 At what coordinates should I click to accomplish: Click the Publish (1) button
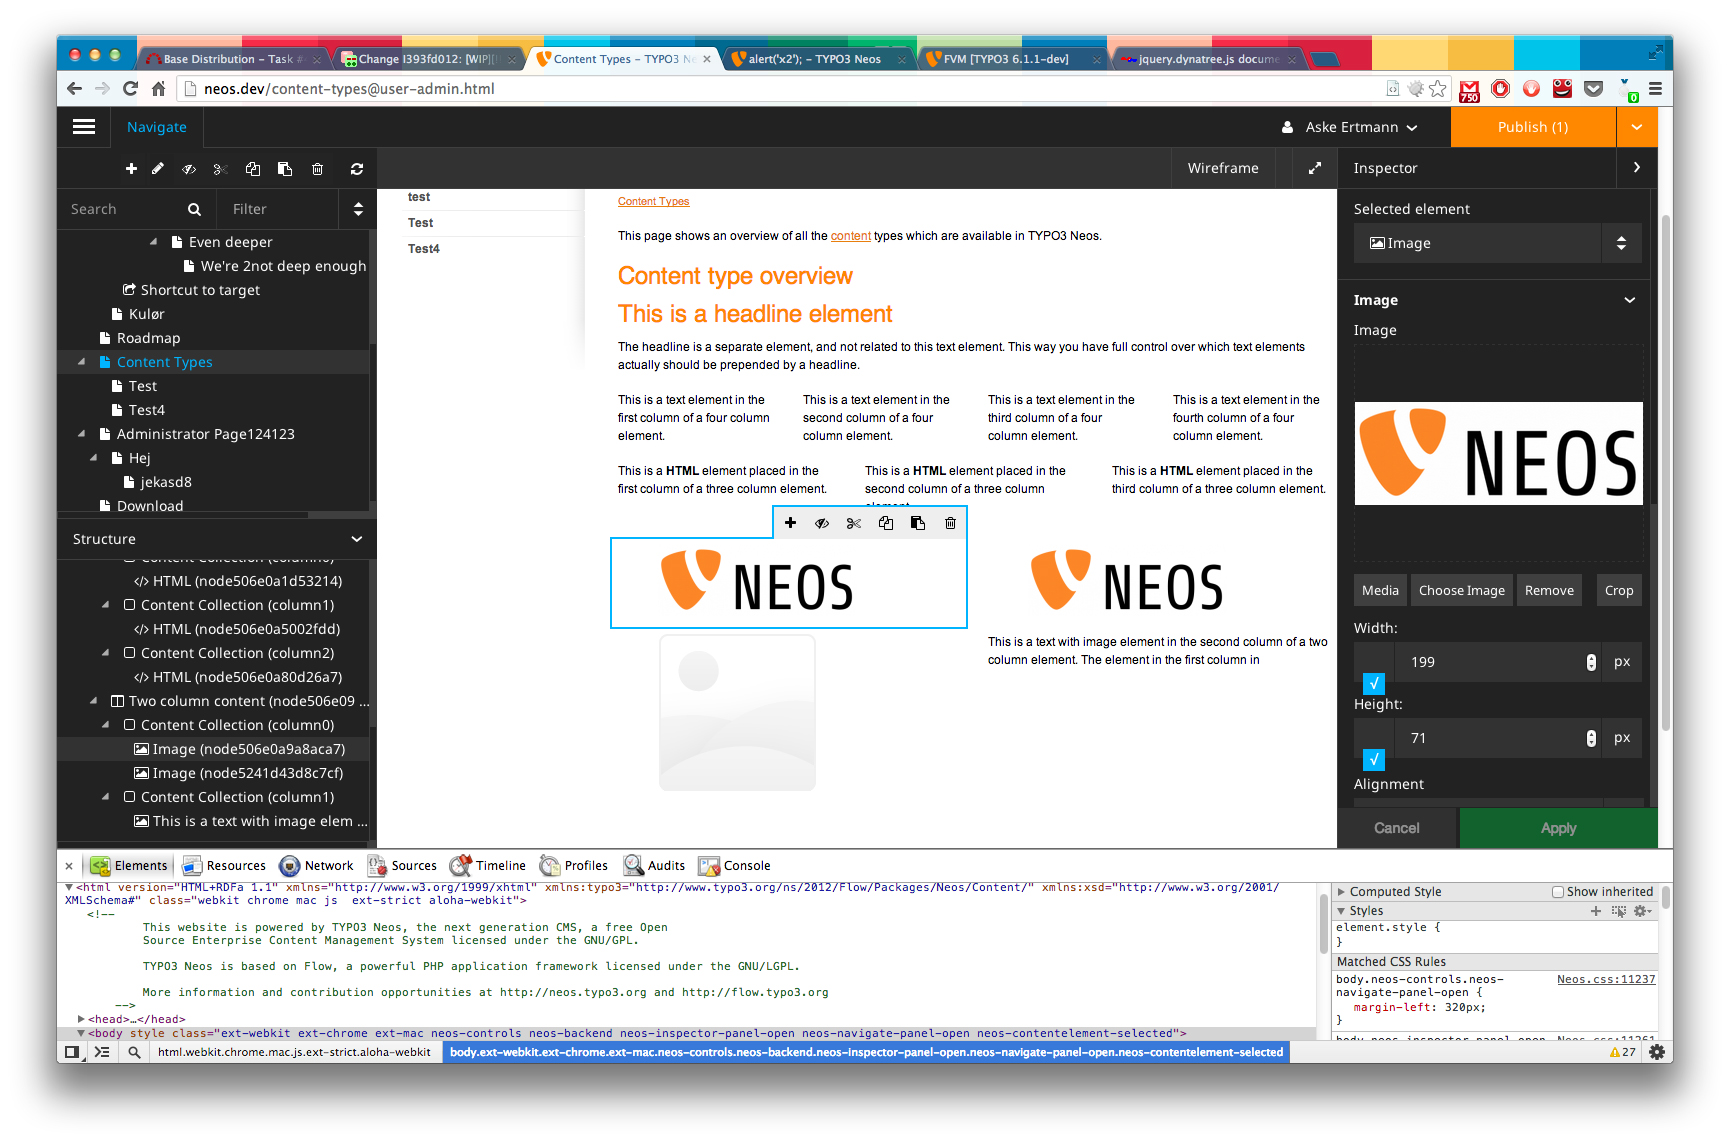(x=1532, y=127)
